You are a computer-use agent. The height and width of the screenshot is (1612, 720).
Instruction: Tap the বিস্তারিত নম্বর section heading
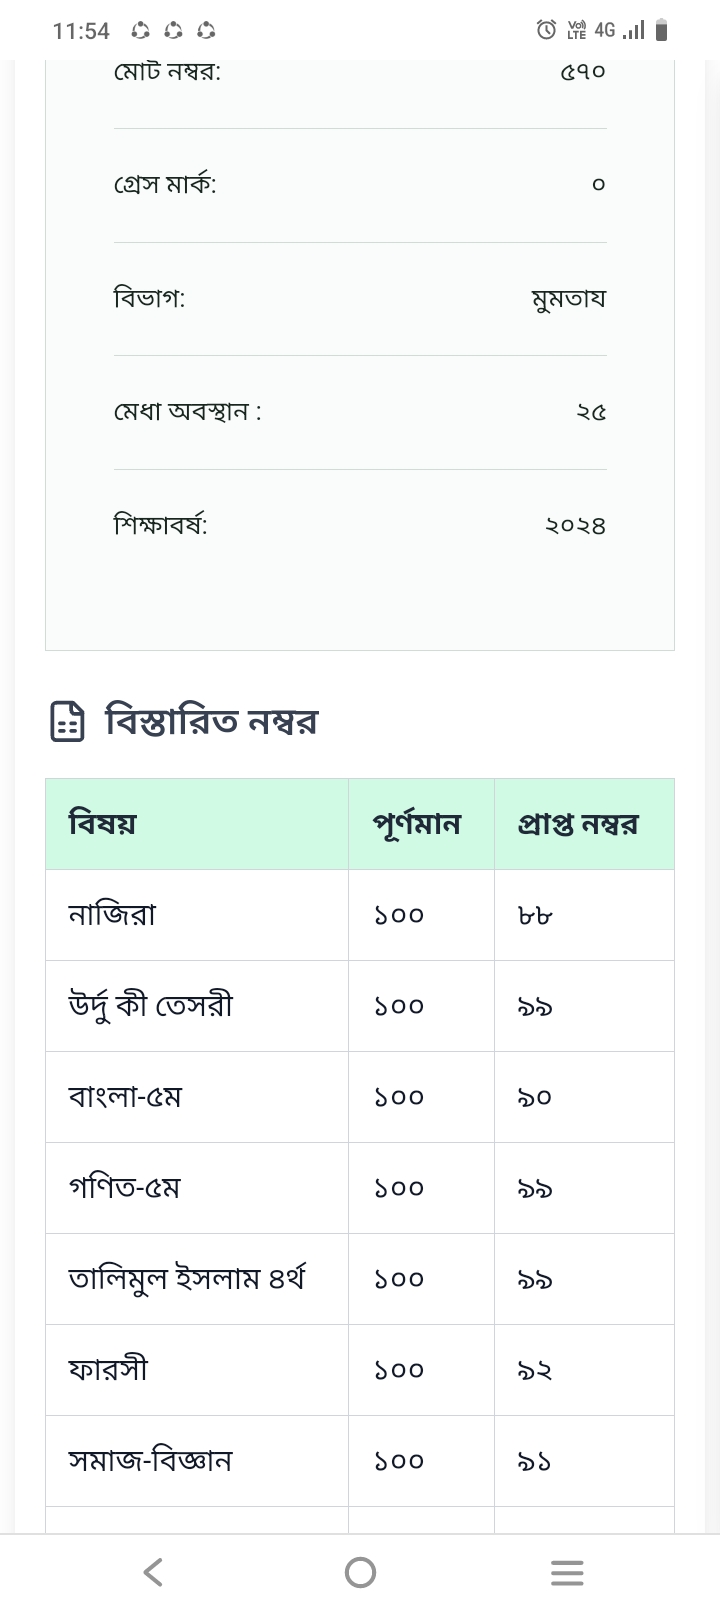click(212, 721)
